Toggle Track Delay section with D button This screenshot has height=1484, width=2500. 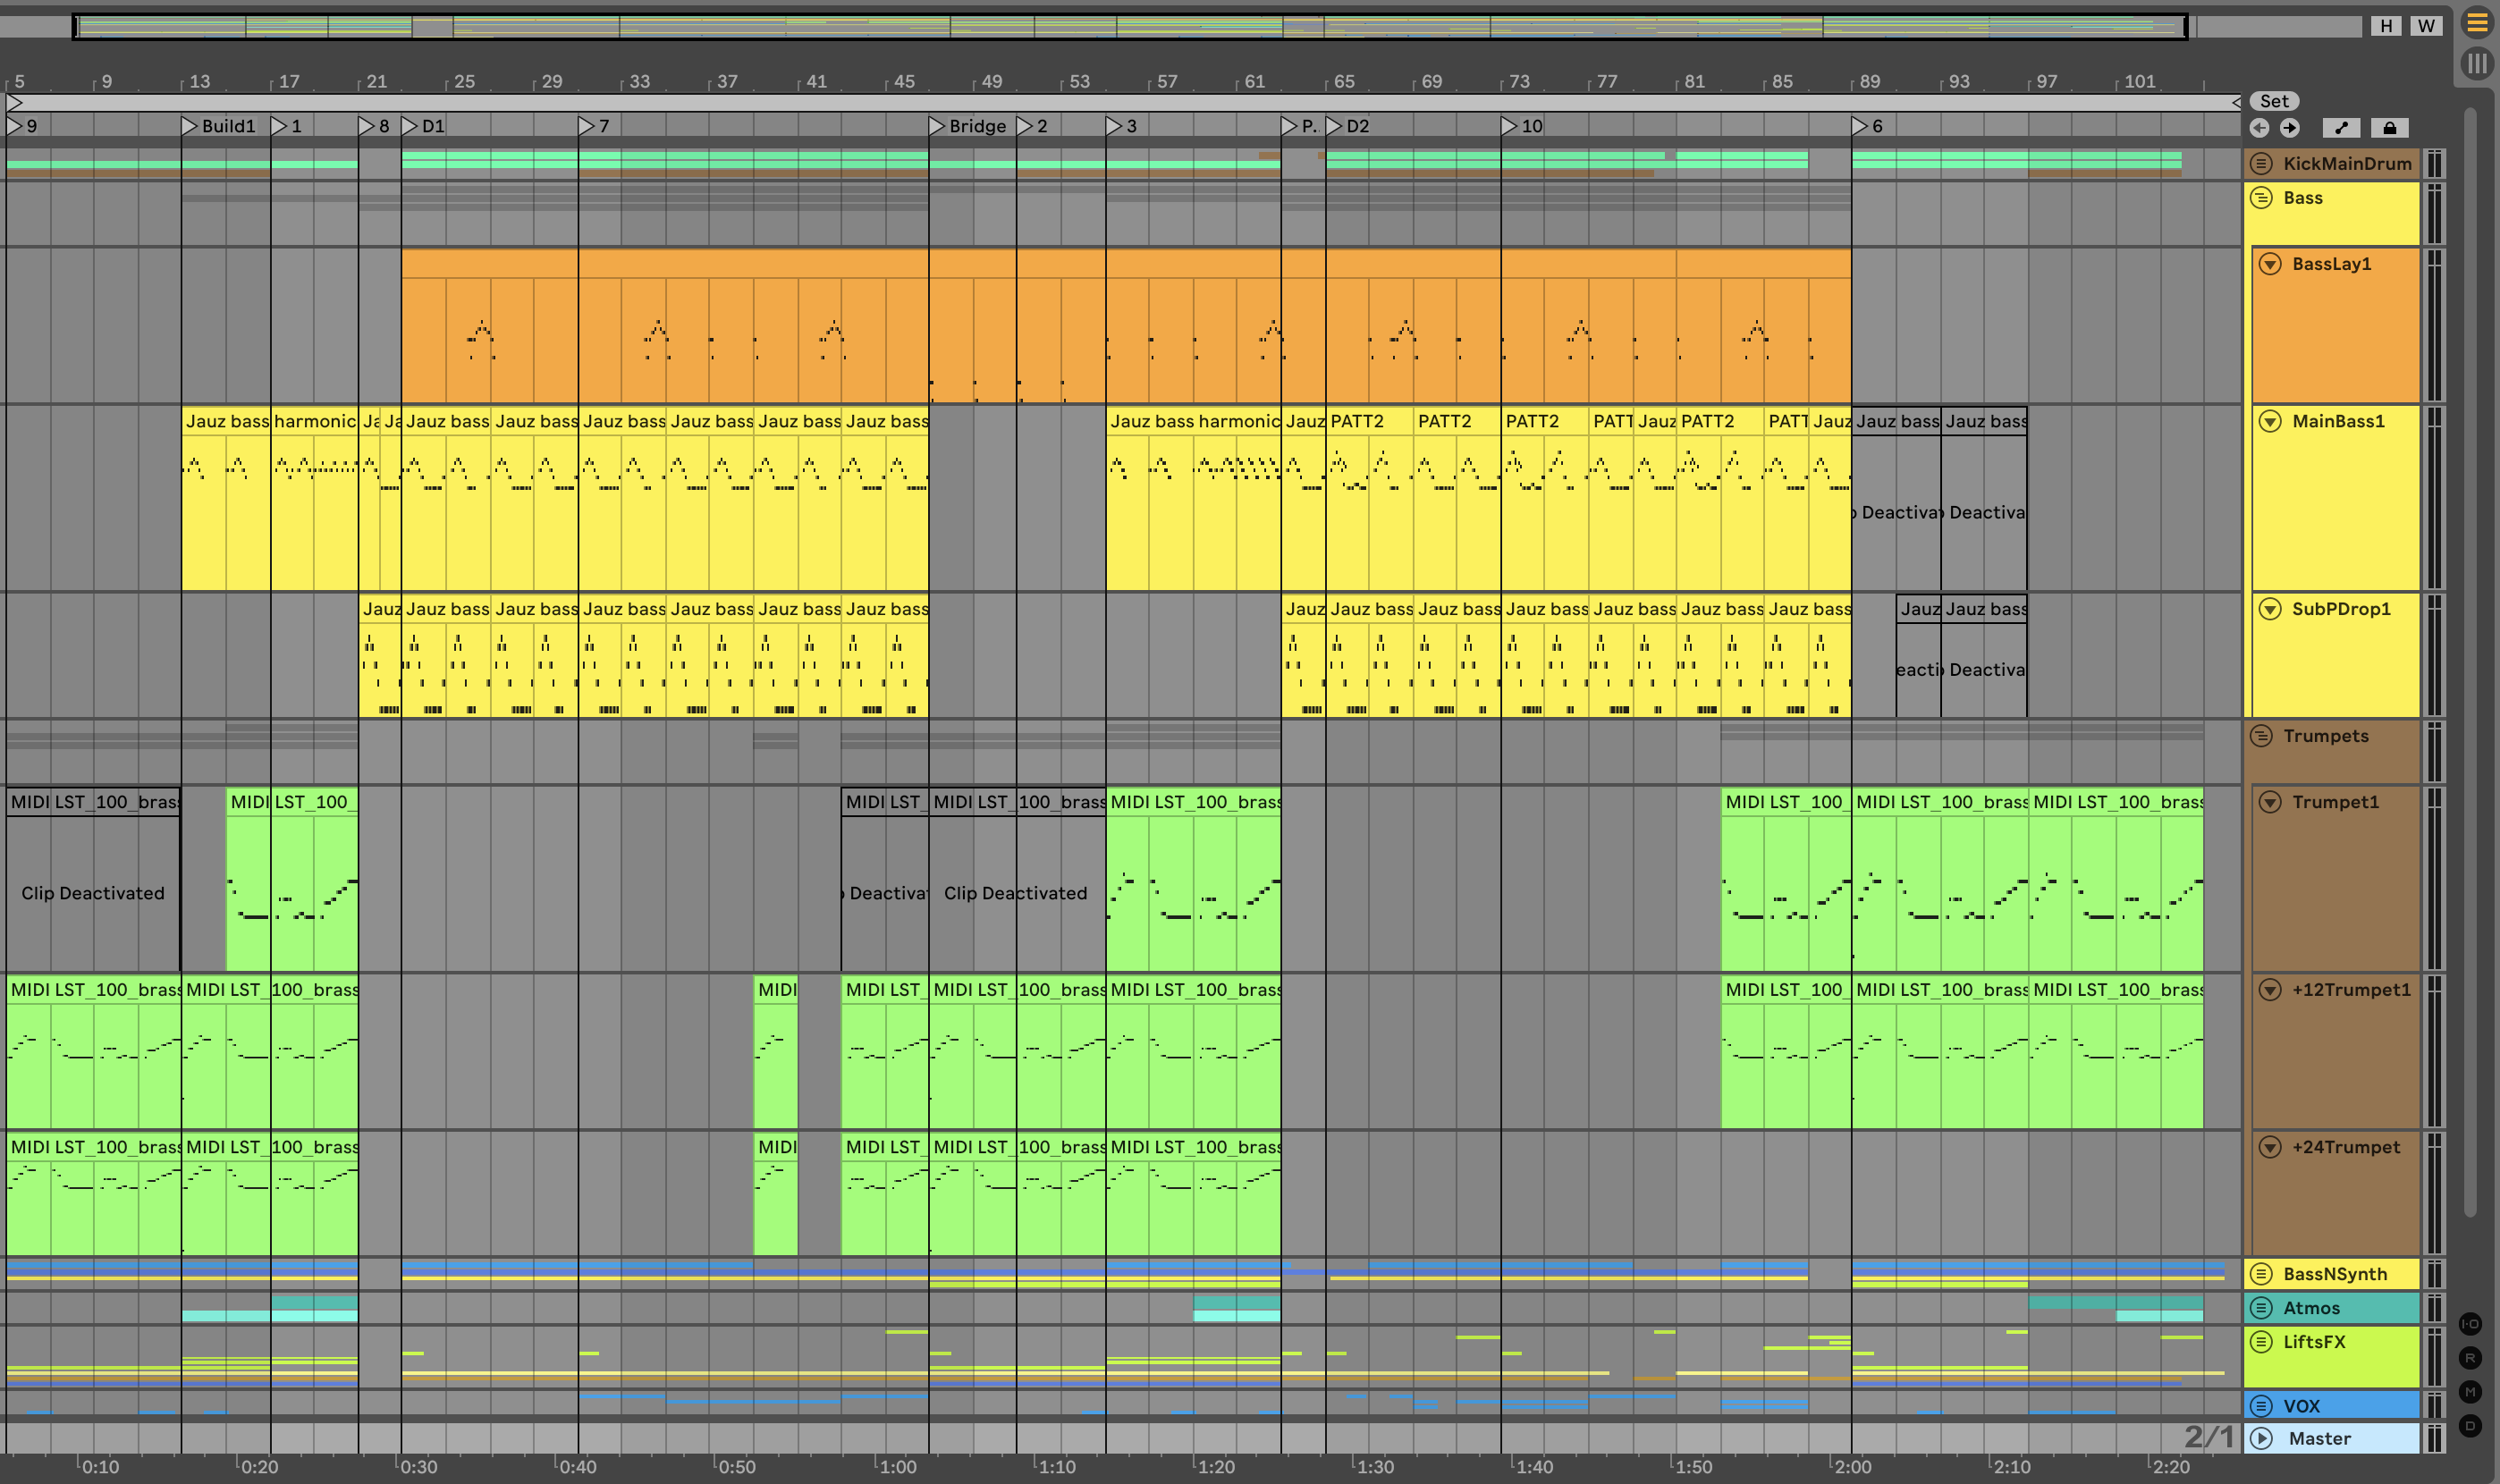(x=2470, y=1426)
